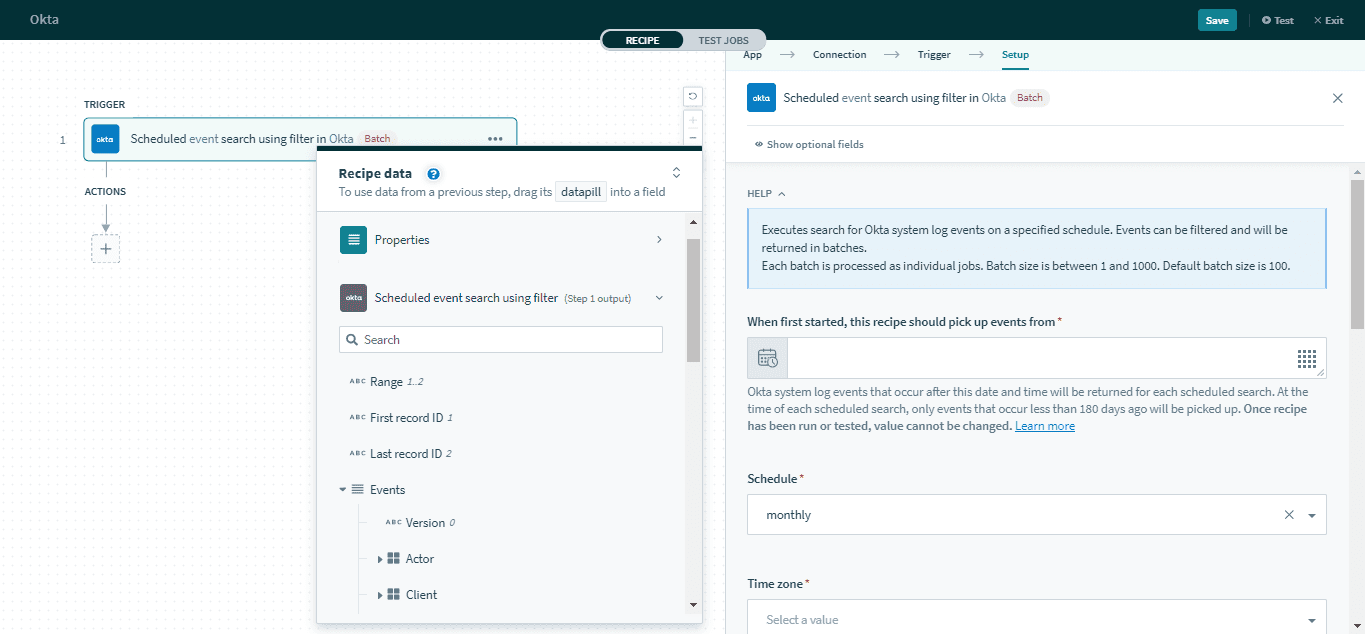Expand the Actor tree node
This screenshot has height=634, width=1365.
pyautogui.click(x=380, y=559)
